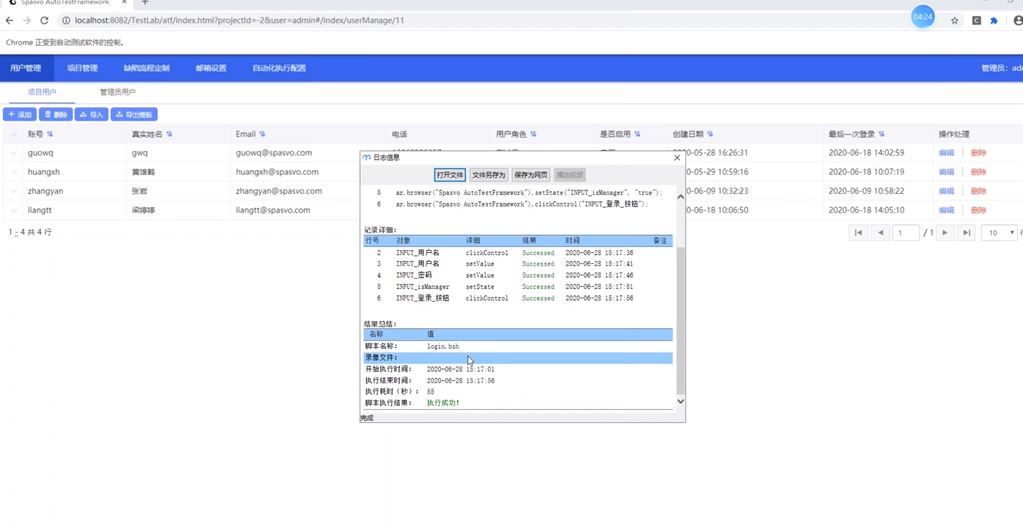Click the 2020-06-18 14:05:10 last login cell
This screenshot has height=531, width=1023.
click(866, 210)
